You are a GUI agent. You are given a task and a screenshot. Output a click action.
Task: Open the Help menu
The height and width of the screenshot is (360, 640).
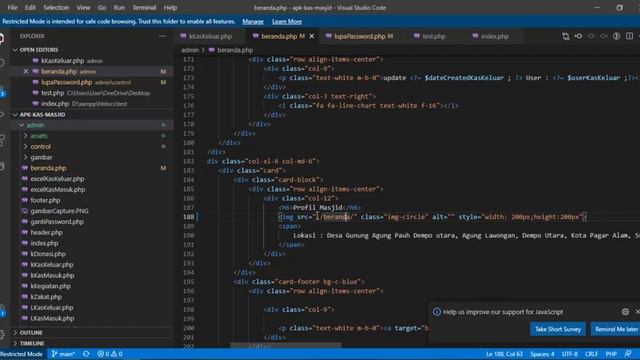click(x=170, y=7)
